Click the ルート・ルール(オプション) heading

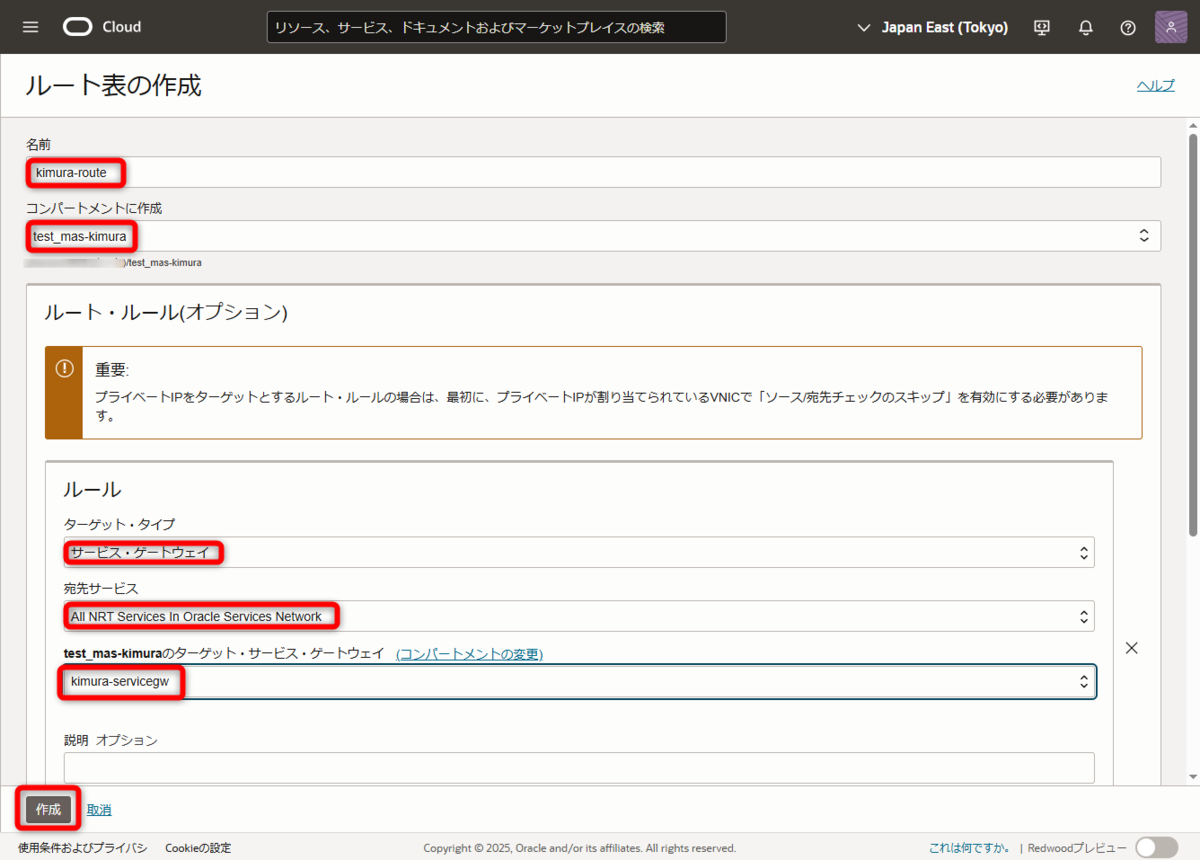click(166, 312)
